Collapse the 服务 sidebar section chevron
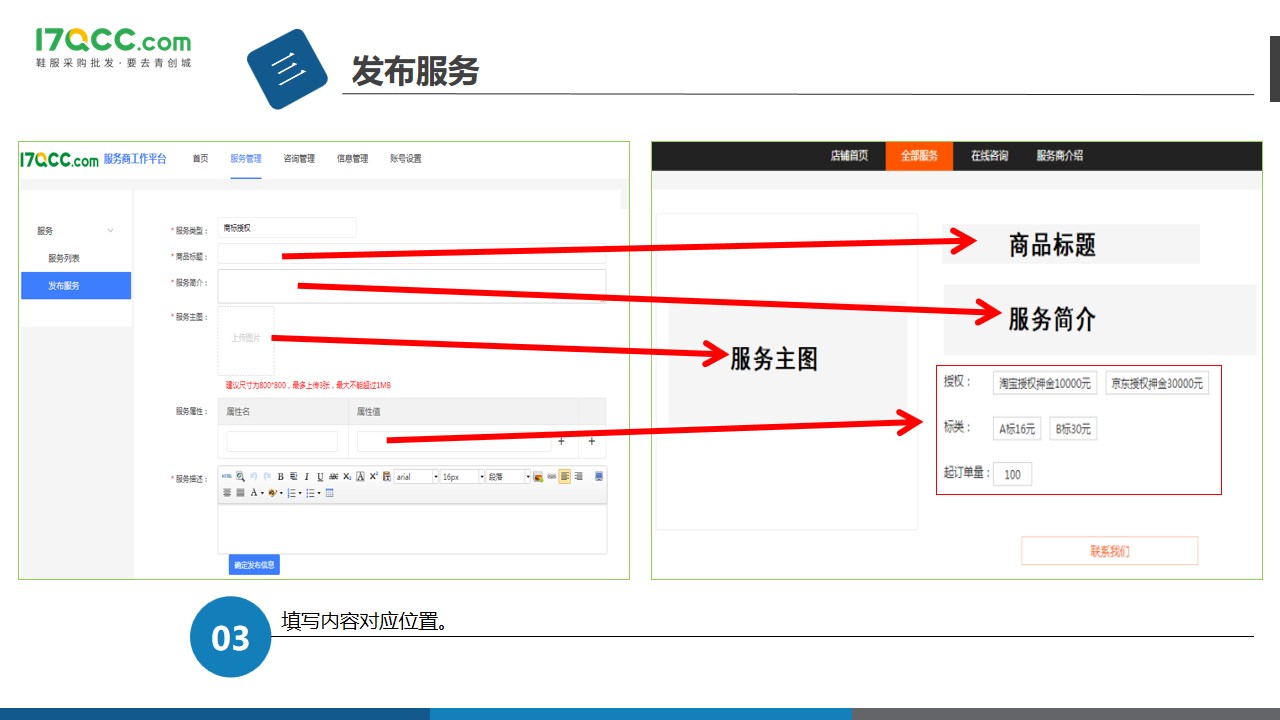This screenshot has width=1280, height=720. 110,231
